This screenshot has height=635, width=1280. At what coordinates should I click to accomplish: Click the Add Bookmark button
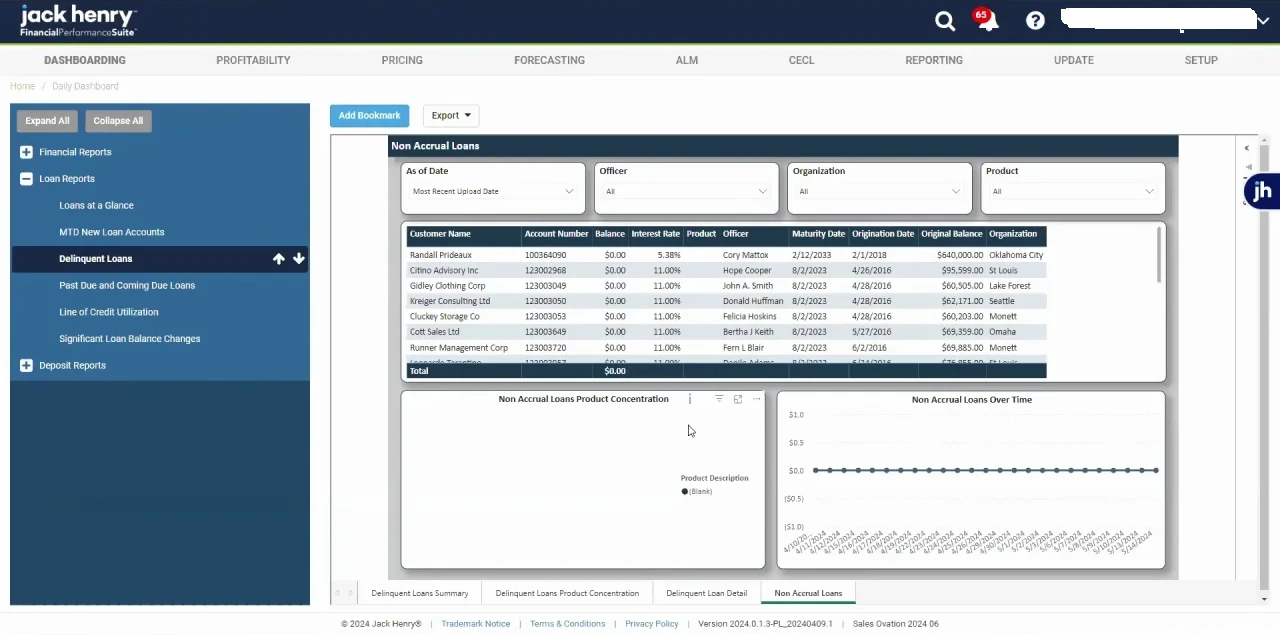(x=369, y=116)
